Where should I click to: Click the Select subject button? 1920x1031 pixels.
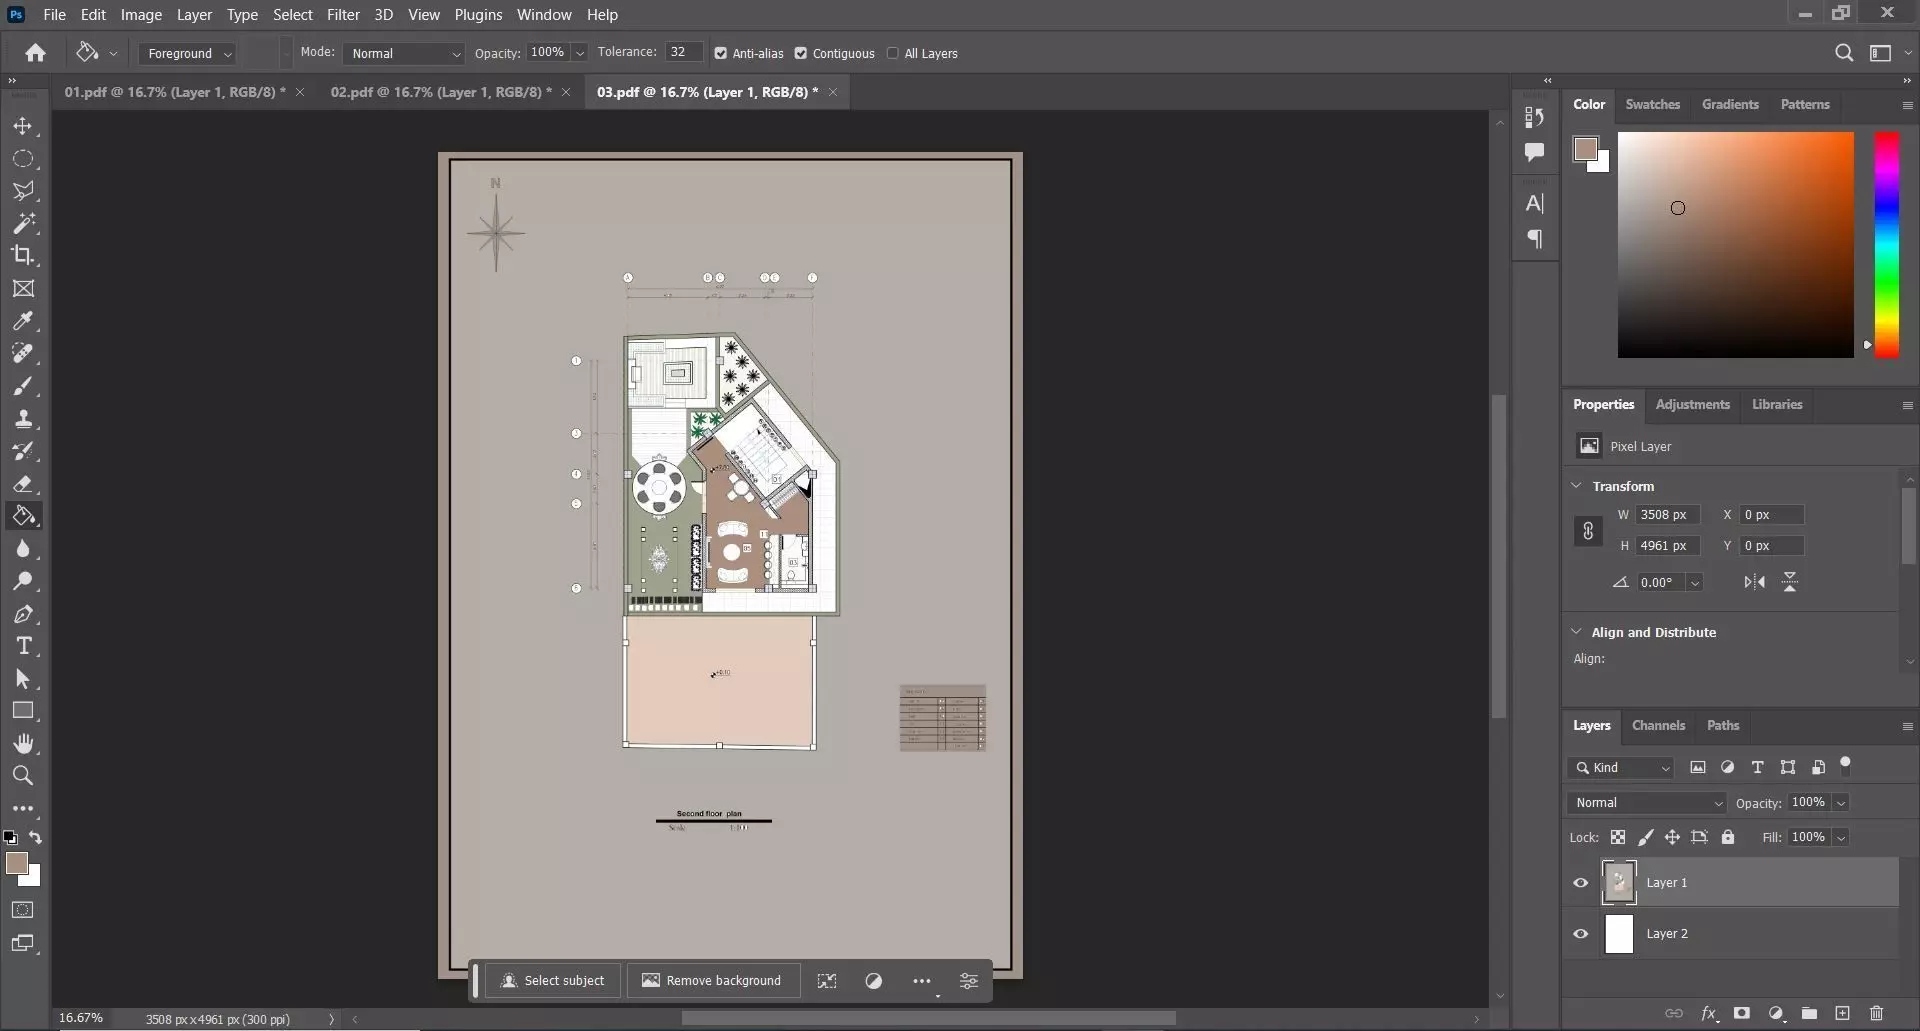coord(553,981)
